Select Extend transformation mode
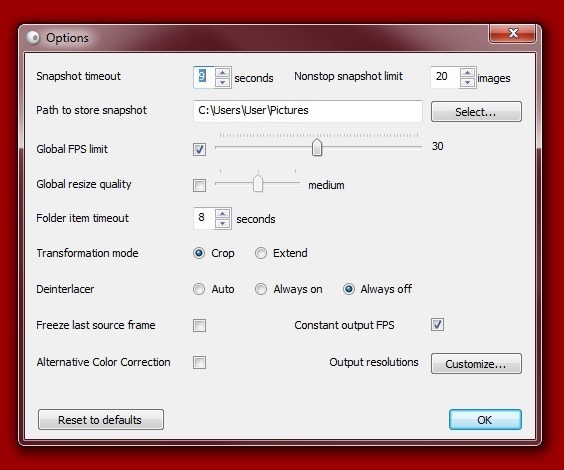 [261, 253]
